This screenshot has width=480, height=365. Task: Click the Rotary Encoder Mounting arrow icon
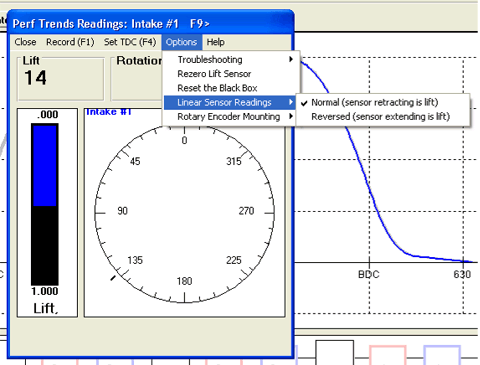point(291,116)
